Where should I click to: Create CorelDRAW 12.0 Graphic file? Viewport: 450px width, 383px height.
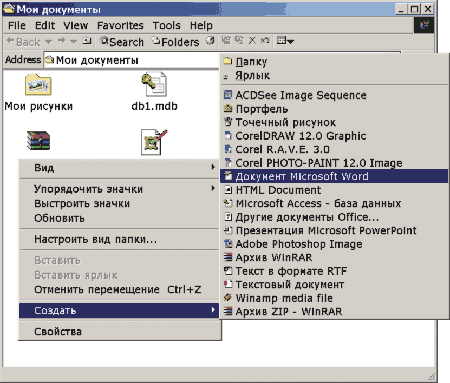(334, 136)
